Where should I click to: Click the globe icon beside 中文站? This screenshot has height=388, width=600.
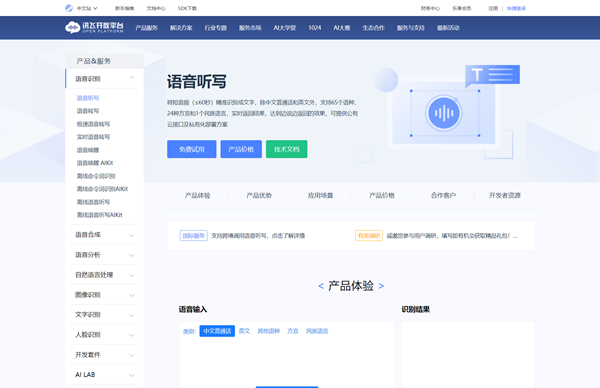[69, 8]
